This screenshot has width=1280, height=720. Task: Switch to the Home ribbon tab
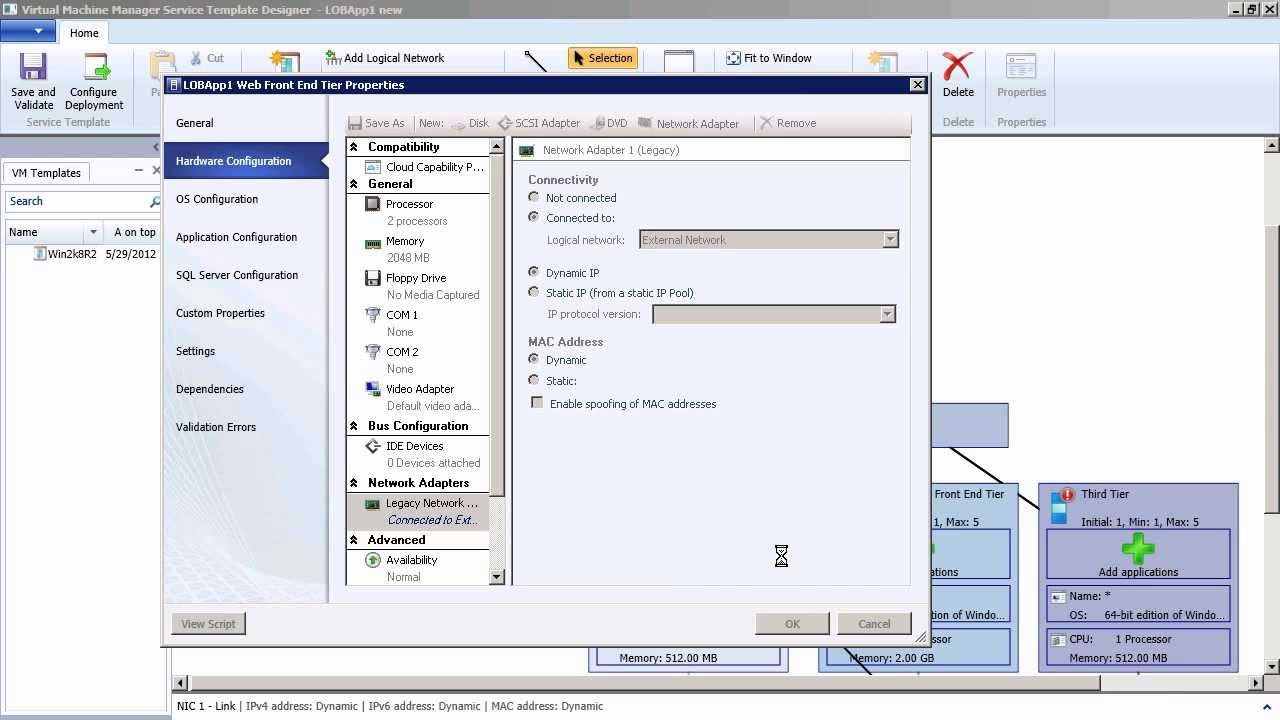coord(84,33)
